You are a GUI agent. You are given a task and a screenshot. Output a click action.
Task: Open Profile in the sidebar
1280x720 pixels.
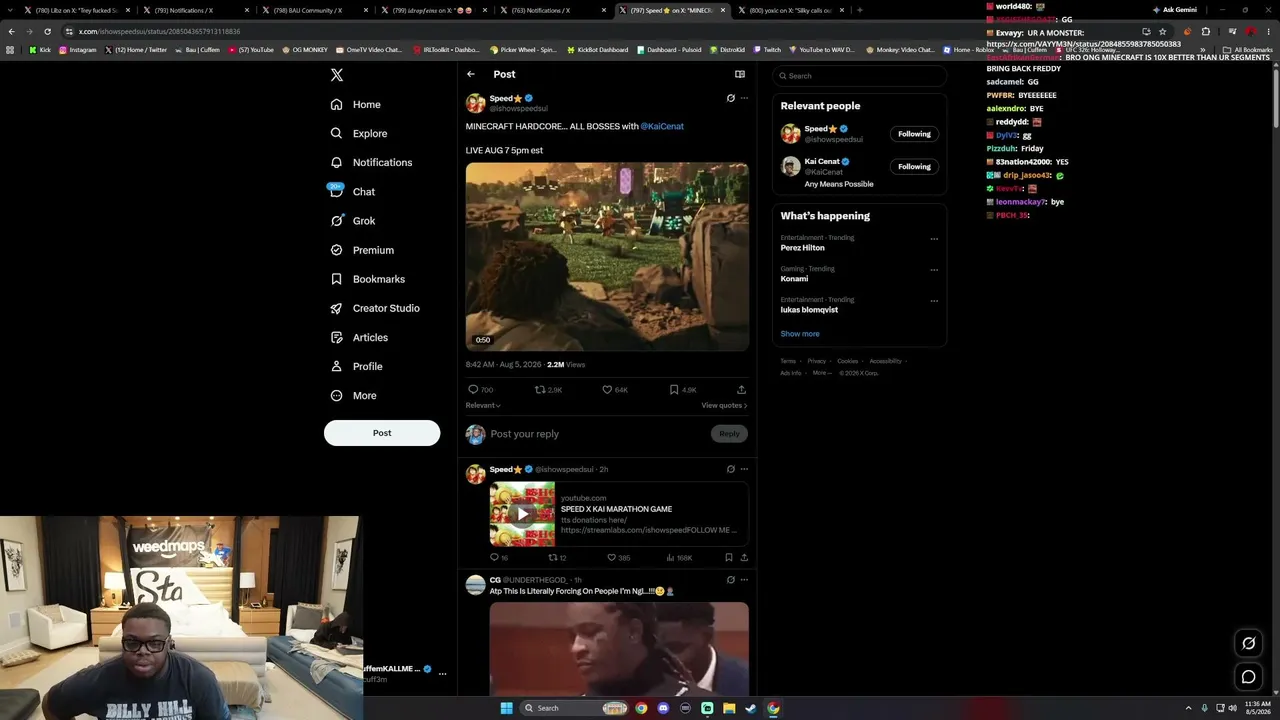tap(357, 366)
